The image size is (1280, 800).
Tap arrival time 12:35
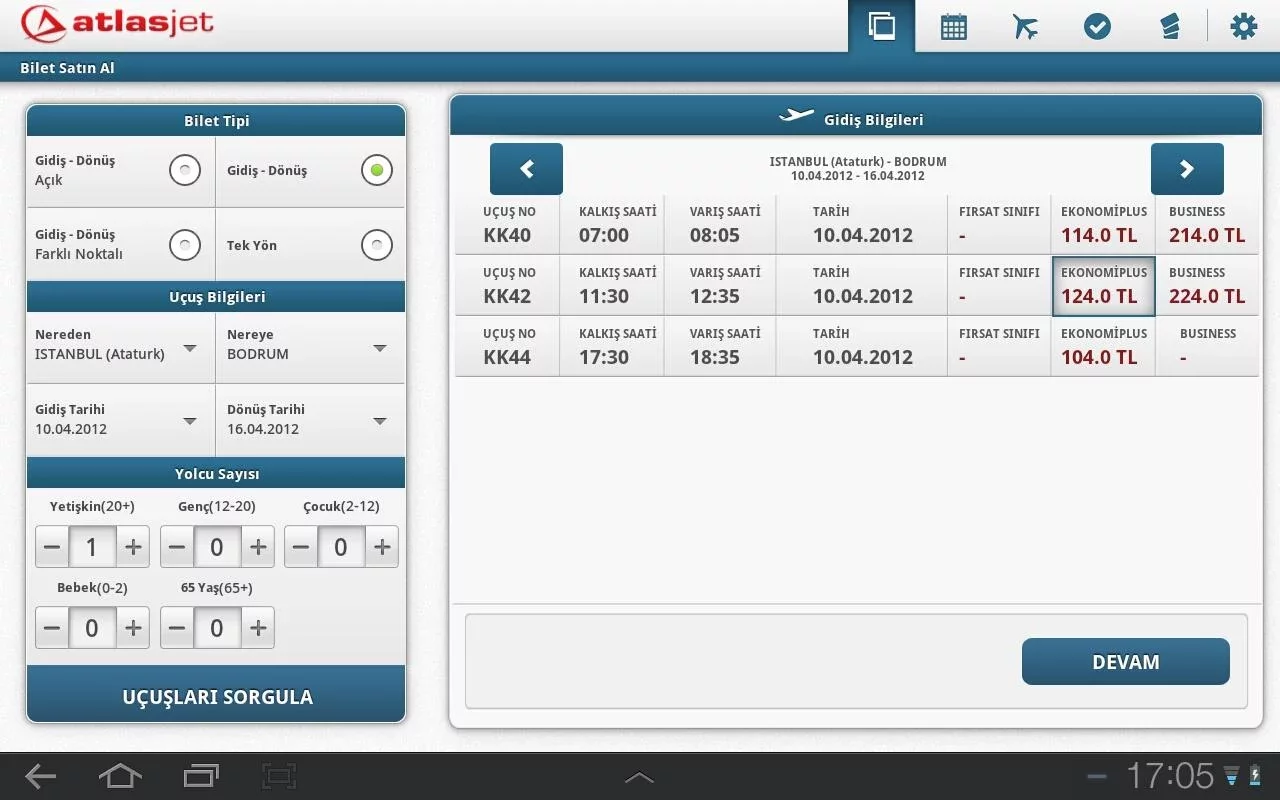(714, 296)
